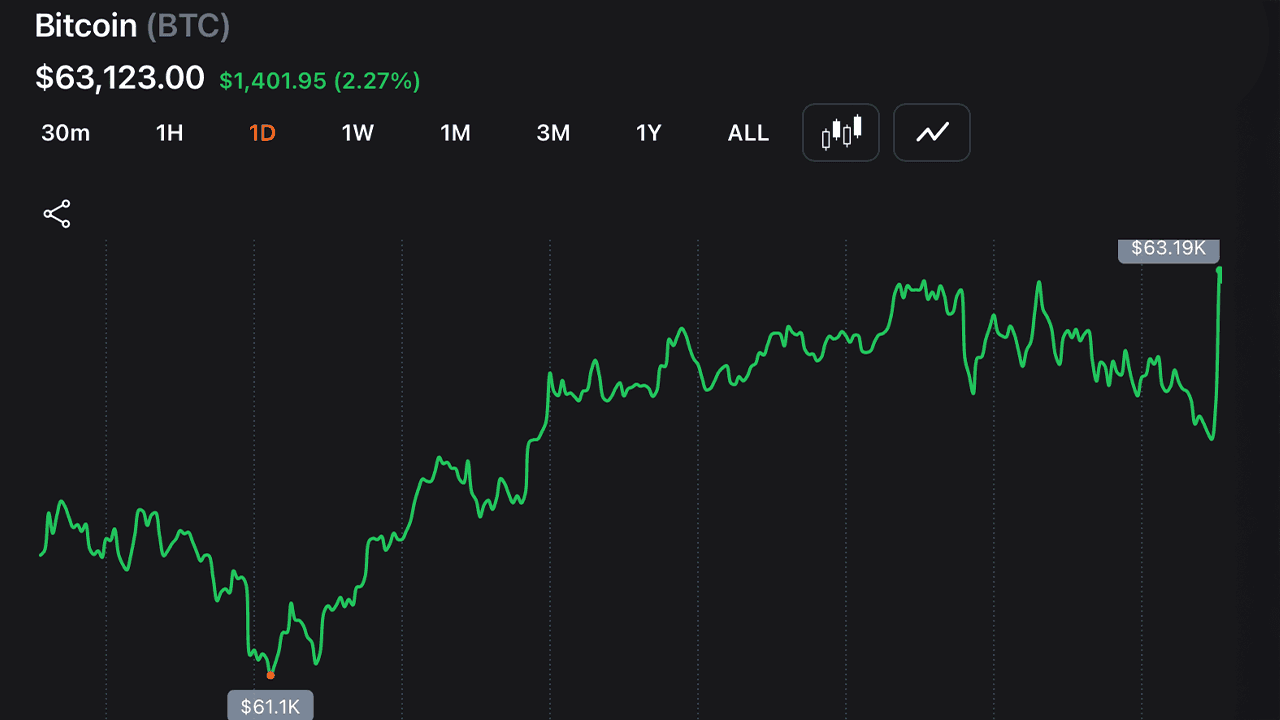Screen dimensions: 1280x720
Task: Select the 1D time range
Action: click(x=262, y=133)
